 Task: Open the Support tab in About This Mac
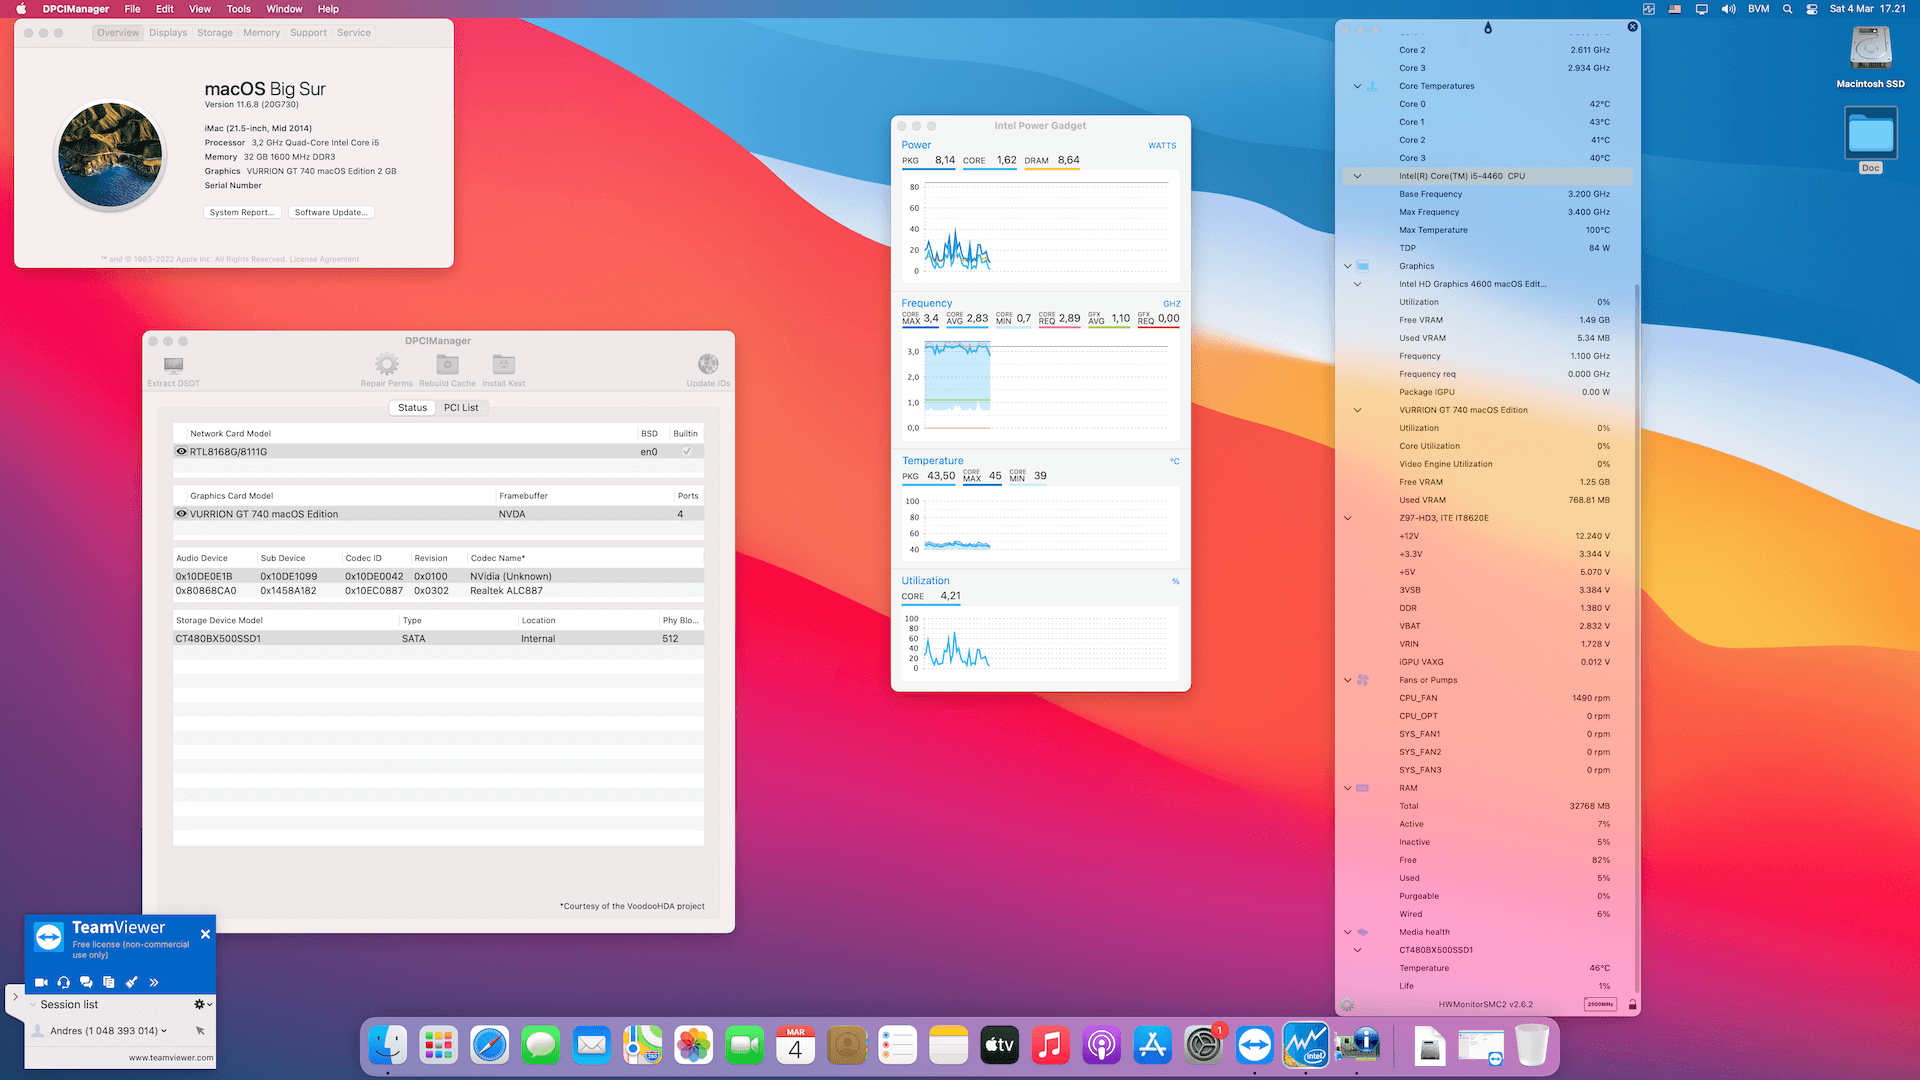pos(308,33)
